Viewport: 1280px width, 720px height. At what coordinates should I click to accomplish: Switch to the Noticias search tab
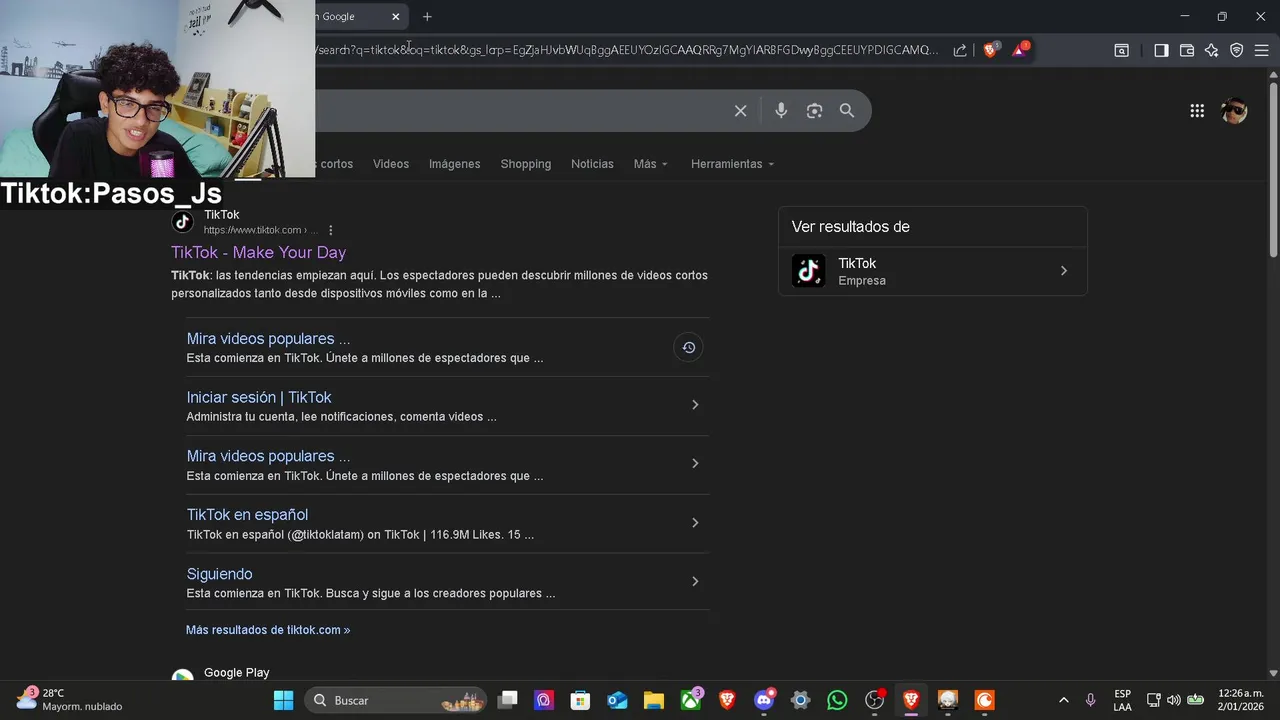(x=592, y=164)
